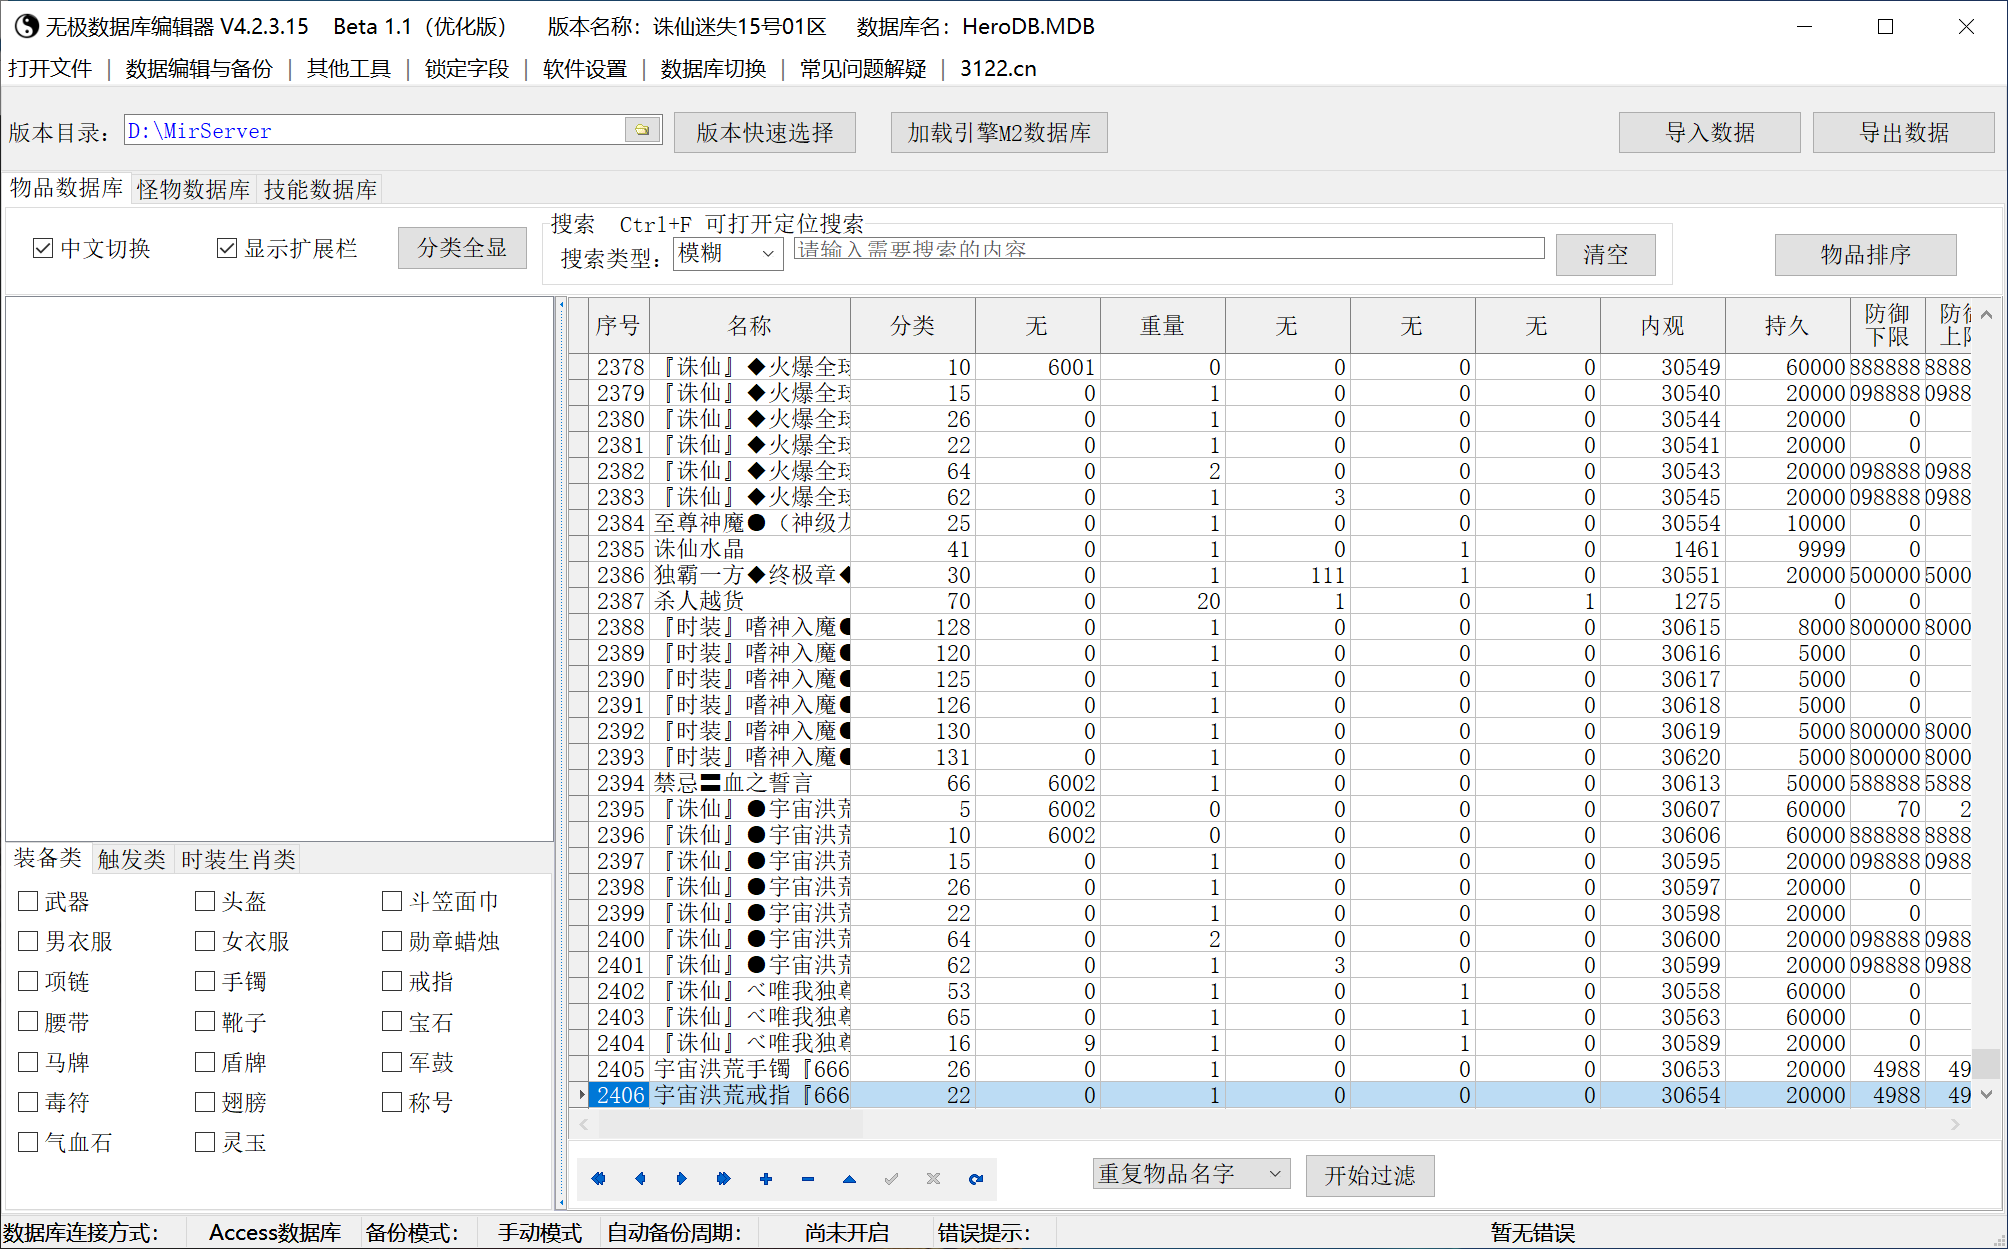The height and width of the screenshot is (1249, 2008).
Task: Select the 装备类 tab
Action: [x=48, y=858]
